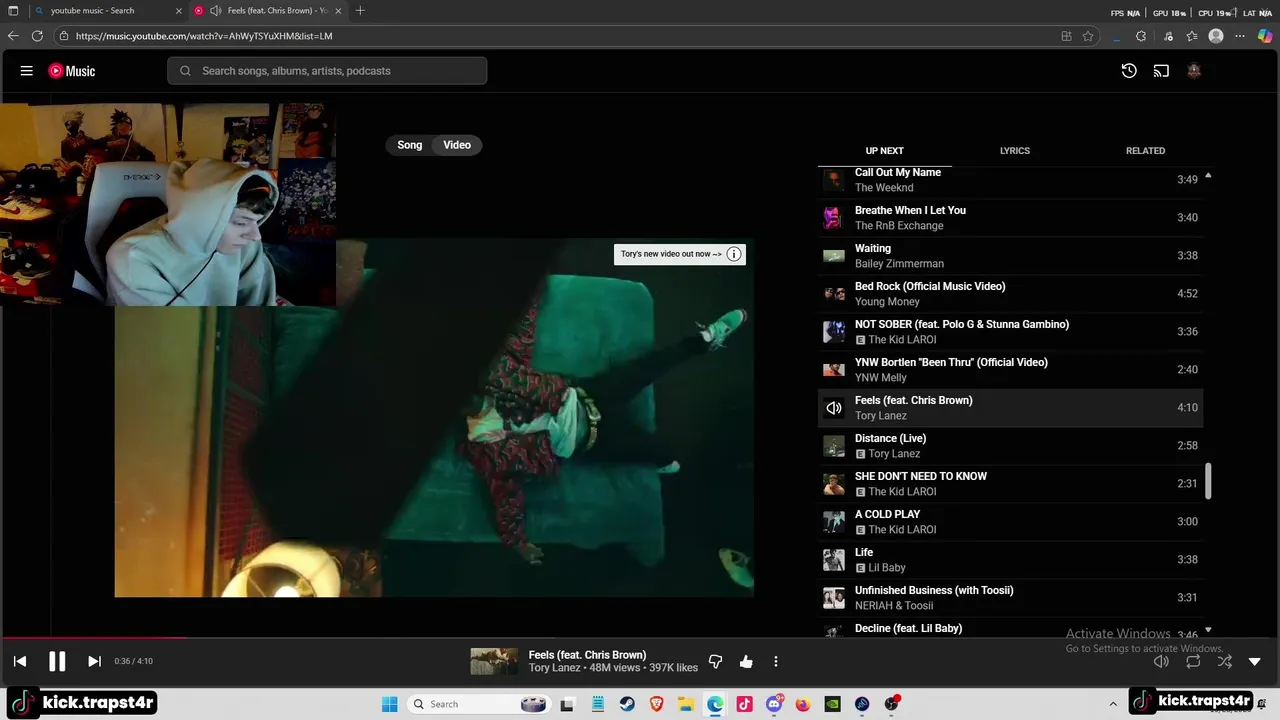
Task: Click the player bar album thumbnail
Action: pyautogui.click(x=494, y=661)
